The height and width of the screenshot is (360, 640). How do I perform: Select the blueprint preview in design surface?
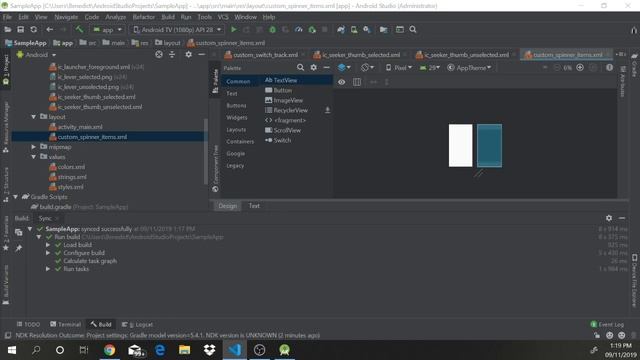[489, 146]
